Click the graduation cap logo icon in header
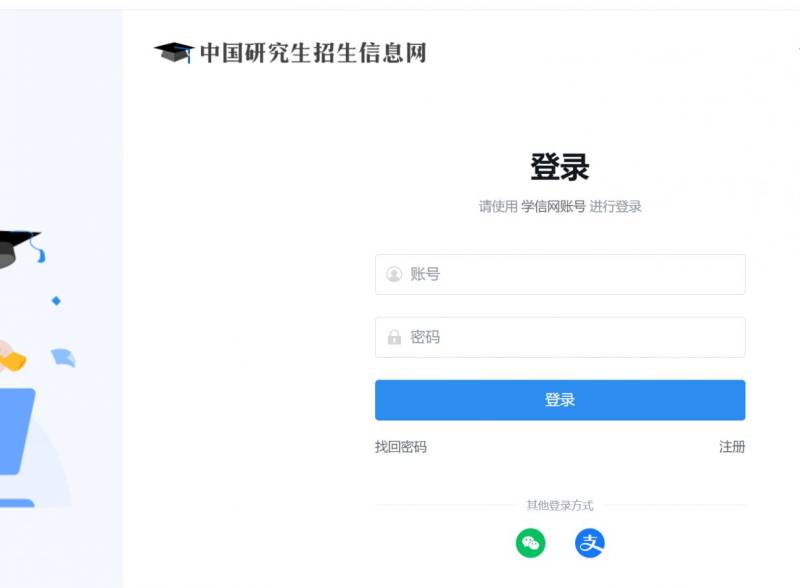800x588 pixels. coord(174,52)
